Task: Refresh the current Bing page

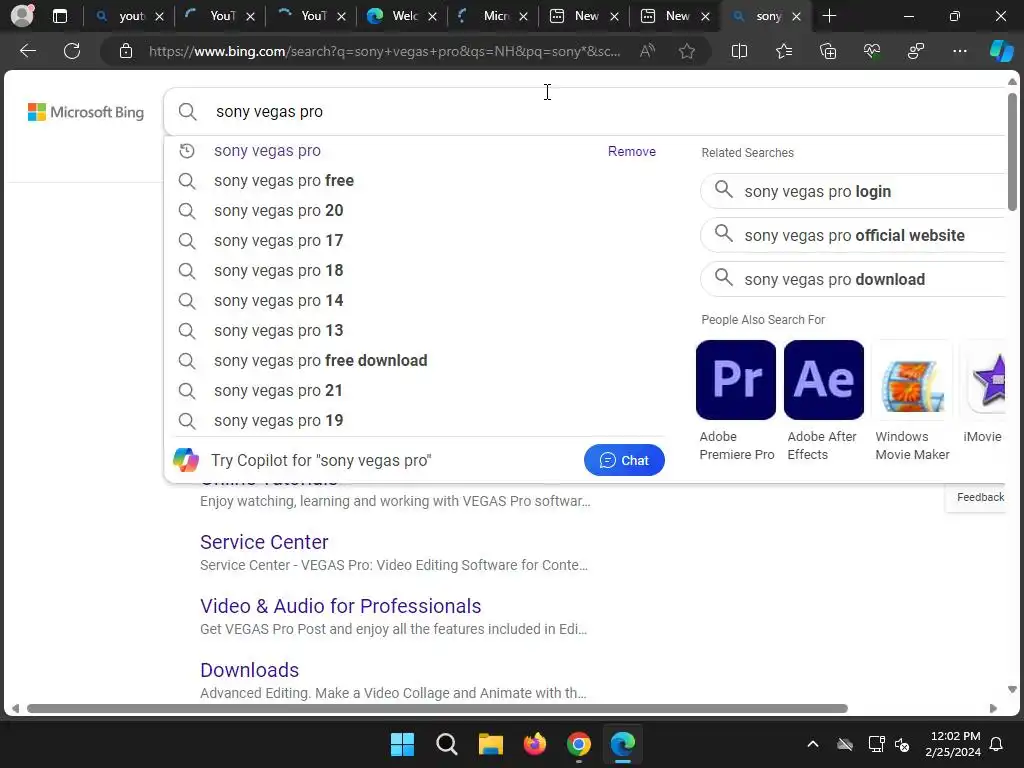Action: 72,51
